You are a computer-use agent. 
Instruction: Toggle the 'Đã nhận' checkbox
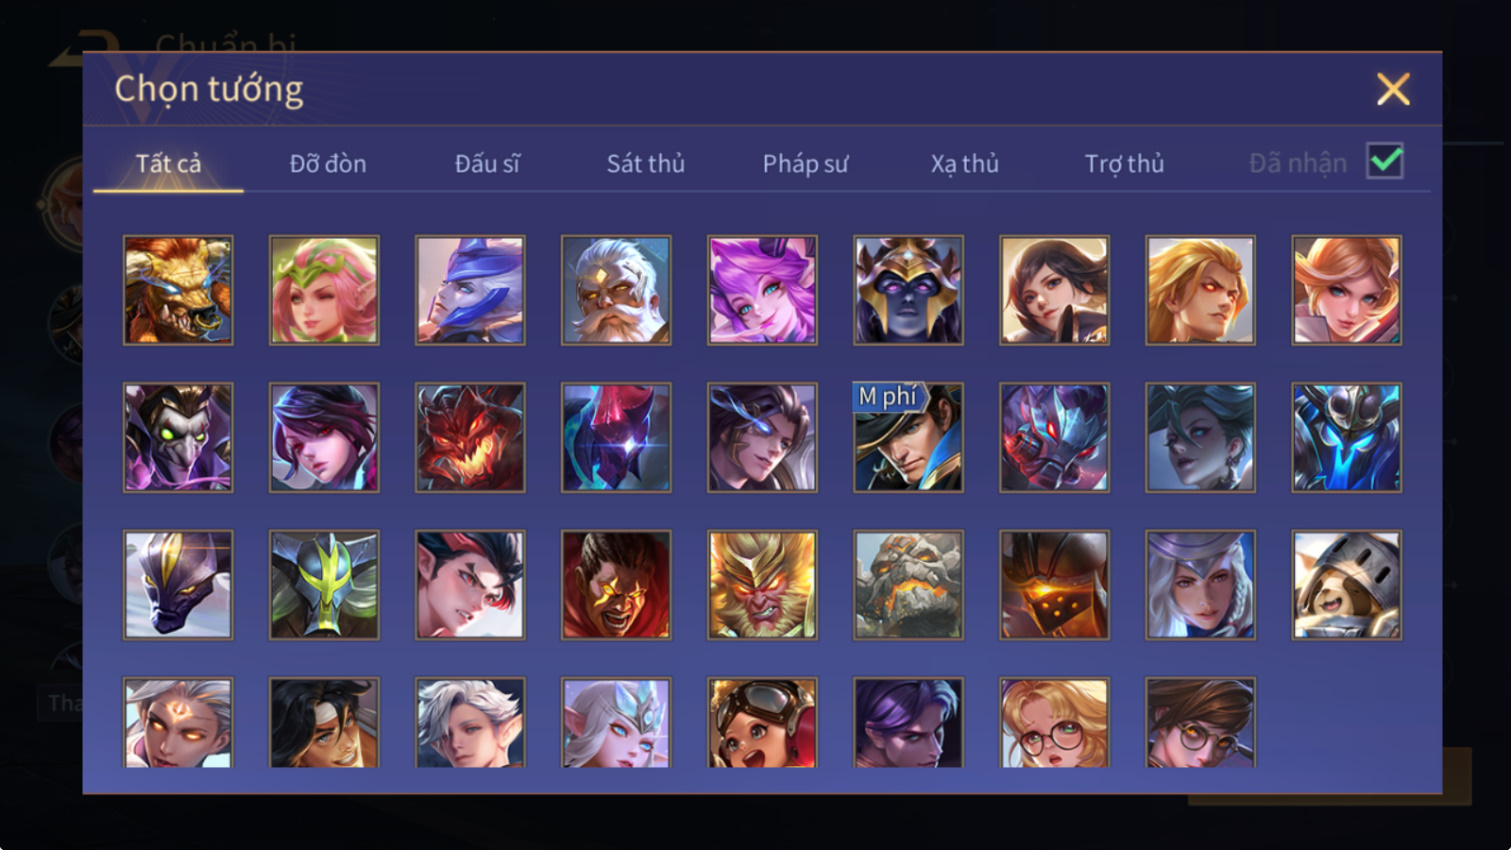click(x=1385, y=161)
